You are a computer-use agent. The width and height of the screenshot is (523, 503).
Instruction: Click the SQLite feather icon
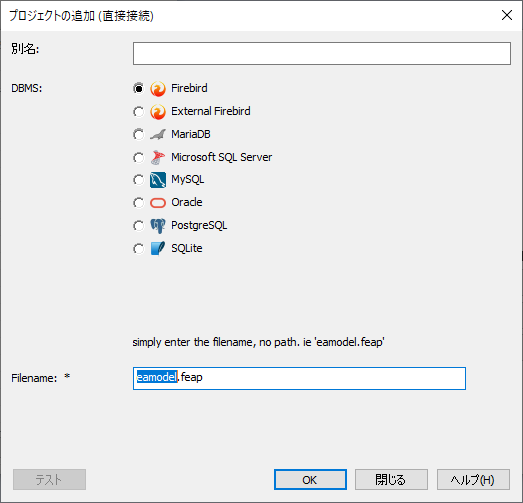(x=158, y=248)
